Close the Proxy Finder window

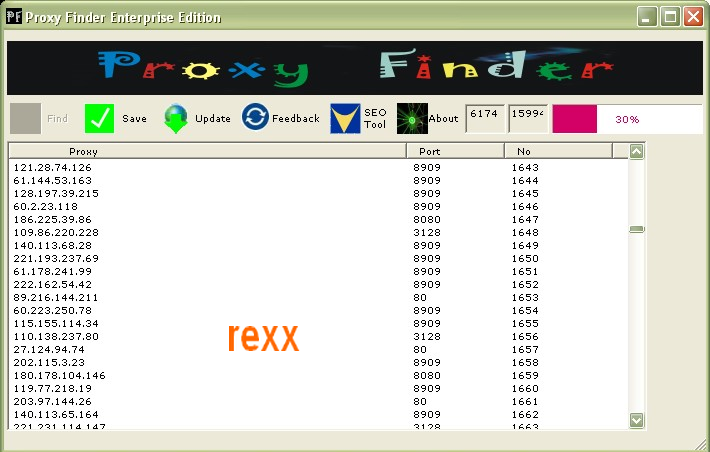(693, 17)
